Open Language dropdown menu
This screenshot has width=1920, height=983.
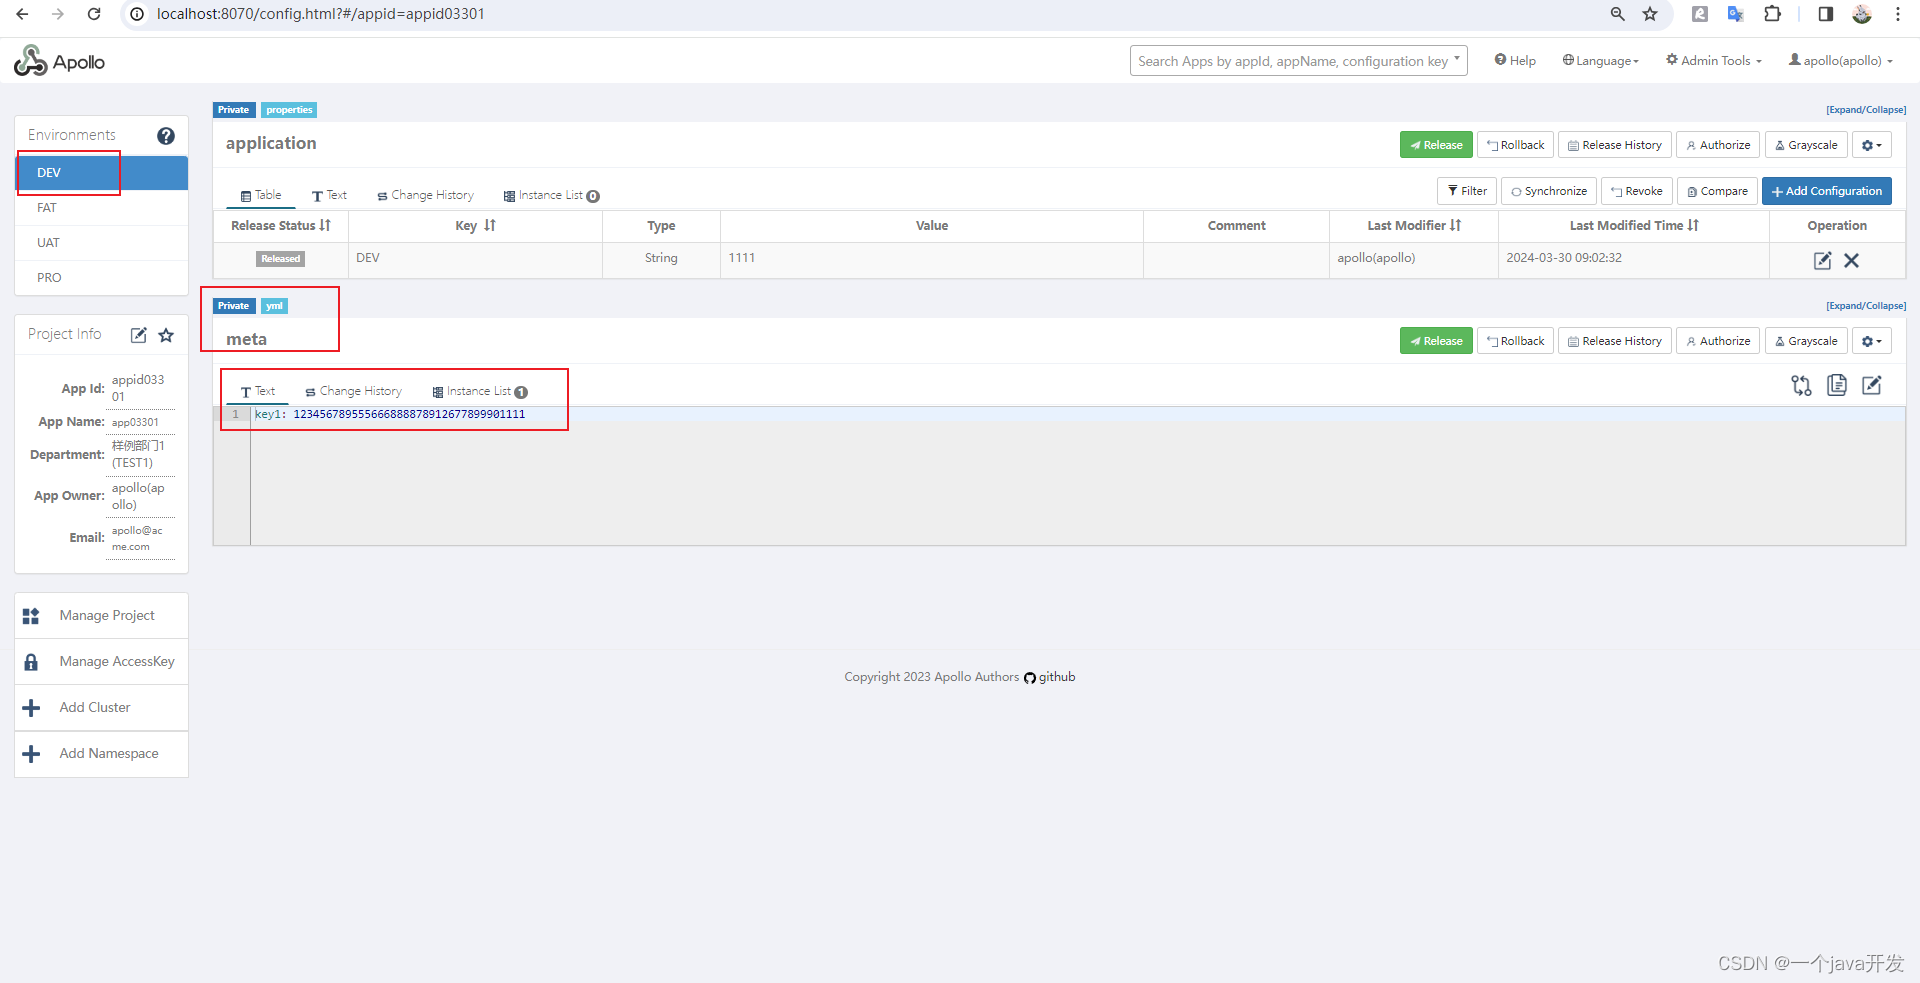pos(1601,61)
